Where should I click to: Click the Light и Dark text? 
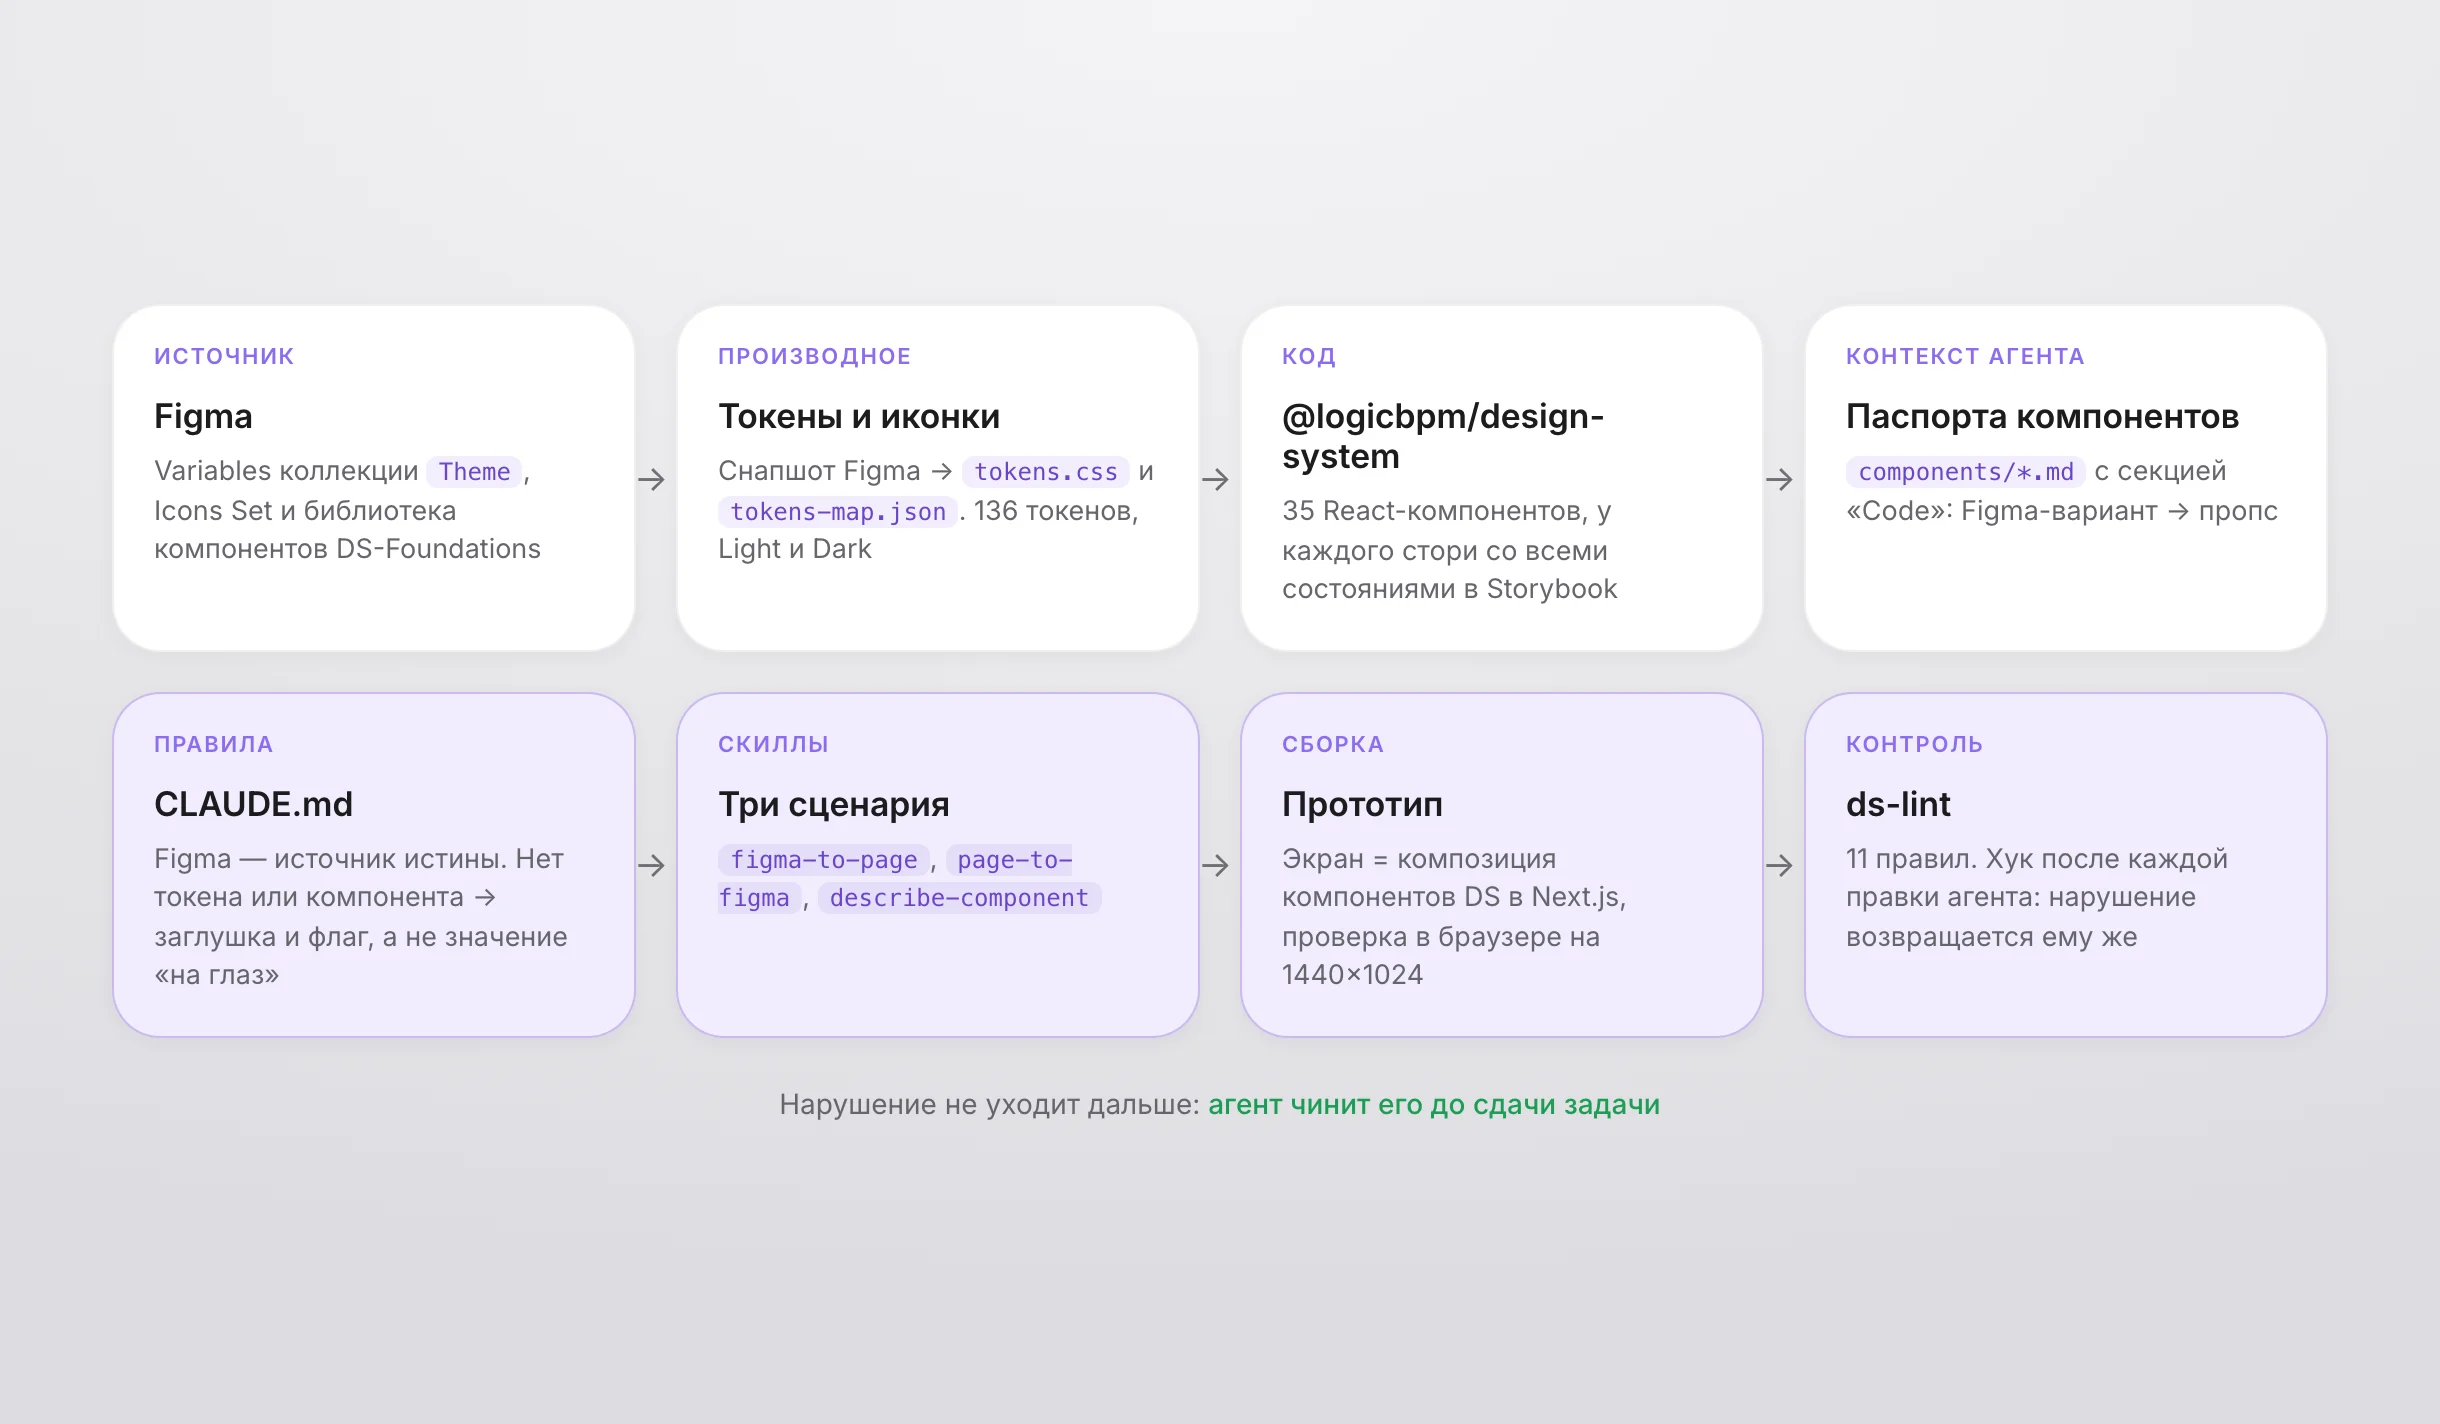click(795, 549)
